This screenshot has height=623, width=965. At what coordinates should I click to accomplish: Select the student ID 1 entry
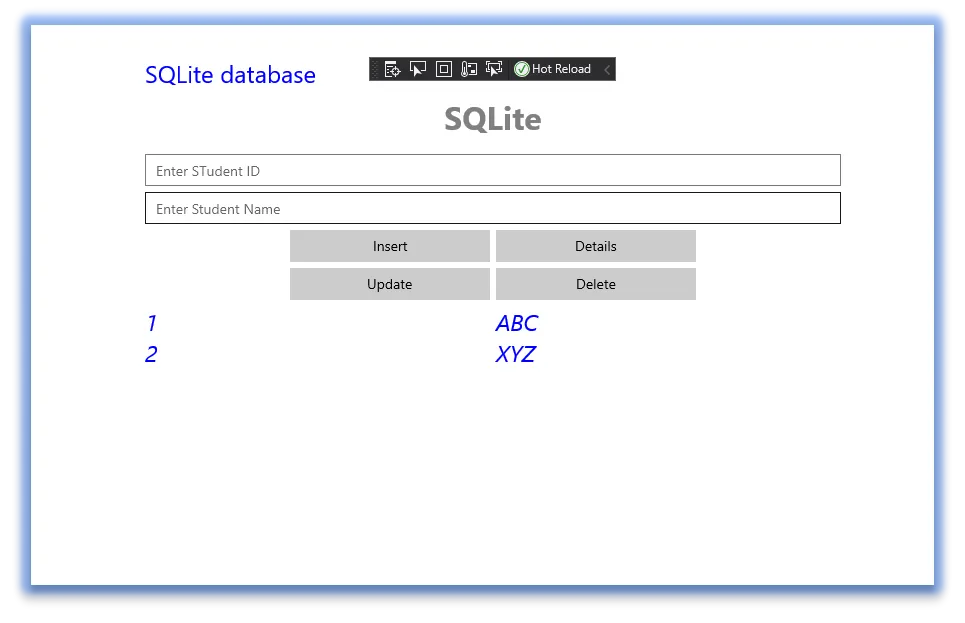tap(151, 323)
